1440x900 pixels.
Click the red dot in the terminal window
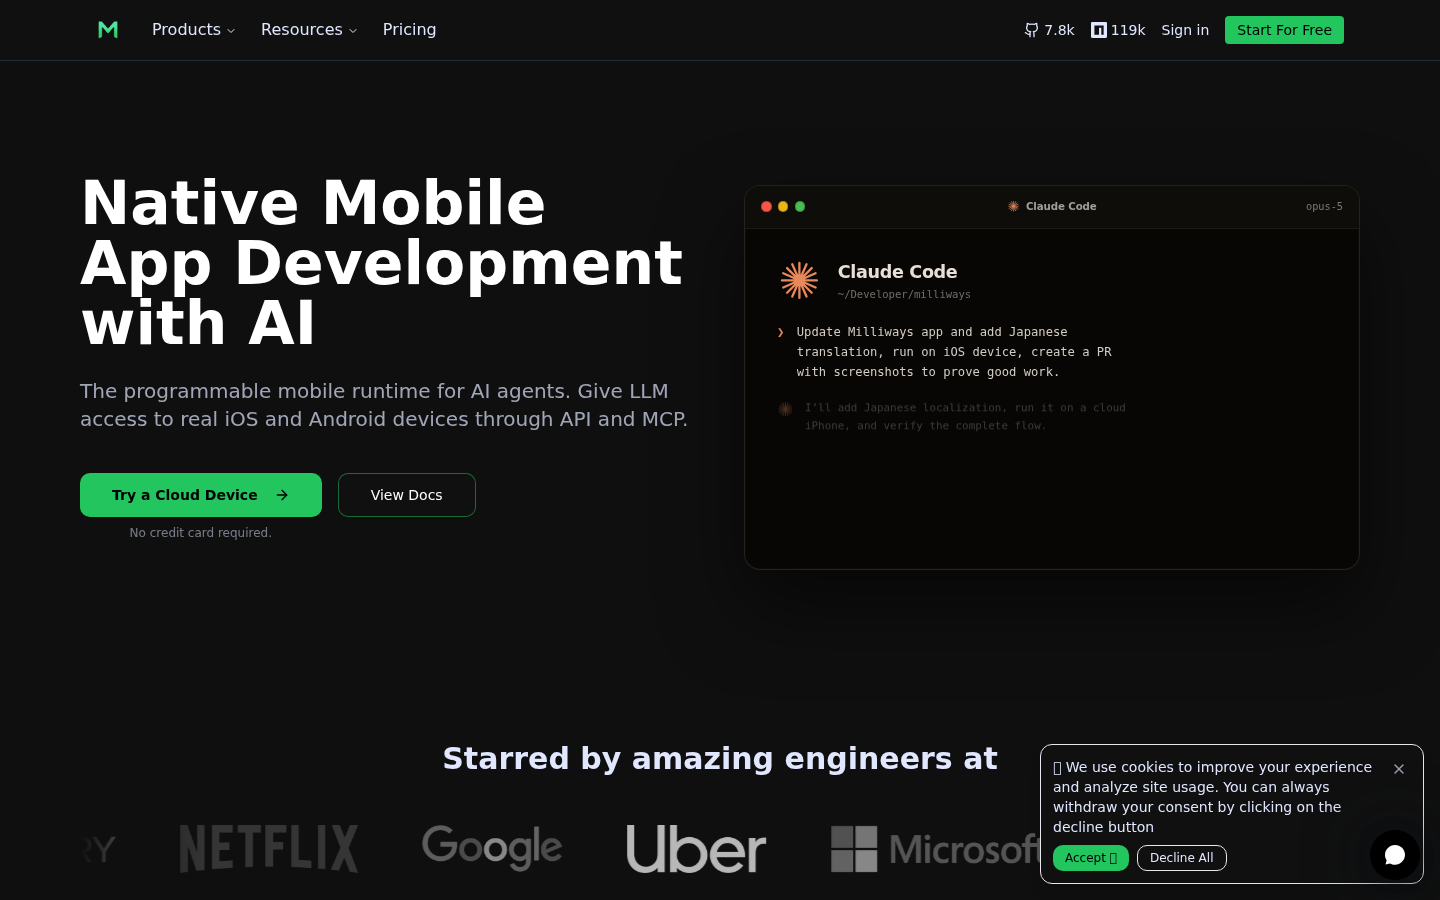tap(766, 207)
